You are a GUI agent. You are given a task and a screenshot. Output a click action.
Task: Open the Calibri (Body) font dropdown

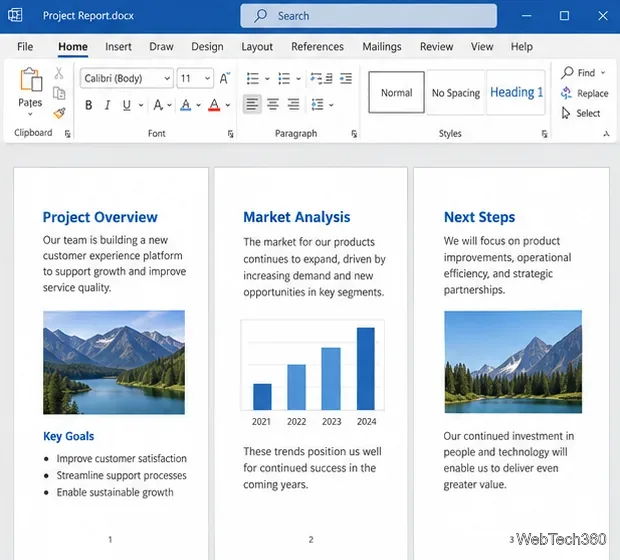click(x=167, y=78)
